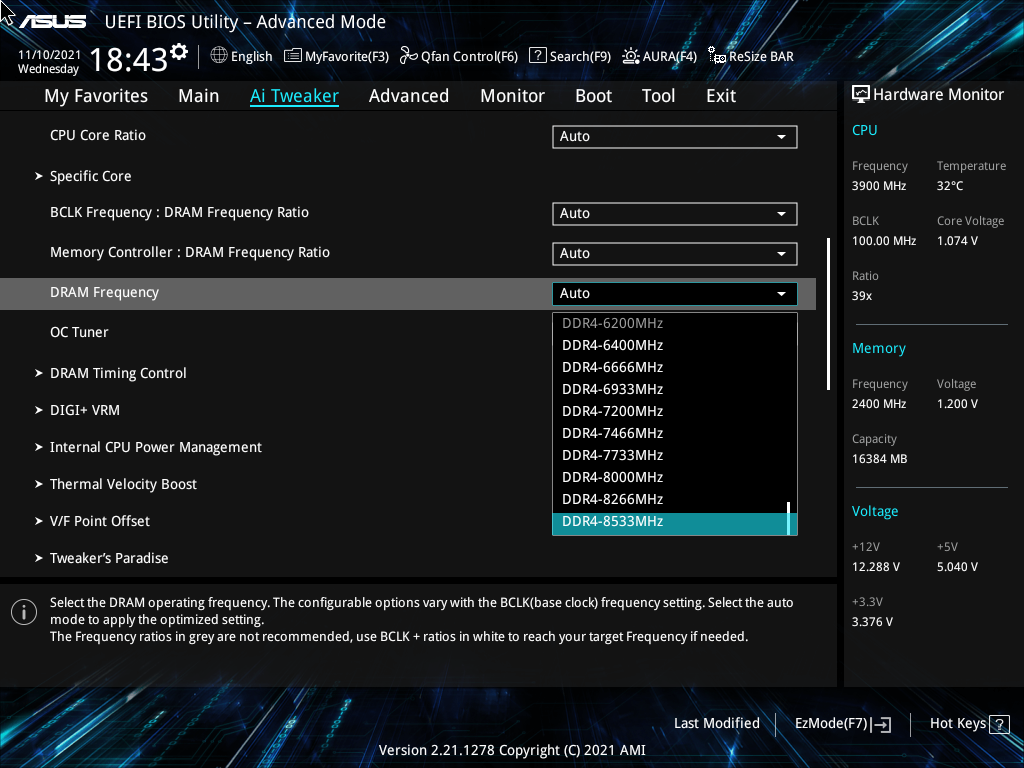Screen dimensions: 1024x768
Task: Select DDR4-6933MHz option
Action: coord(675,389)
